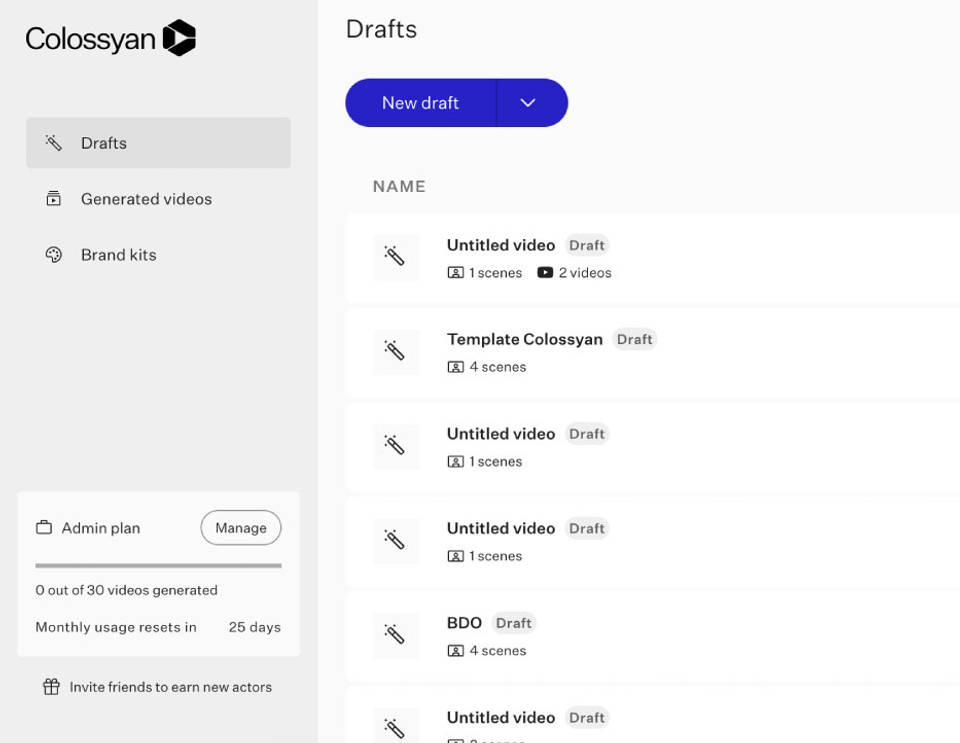Open Brand kits via the palette icon

coord(55,255)
